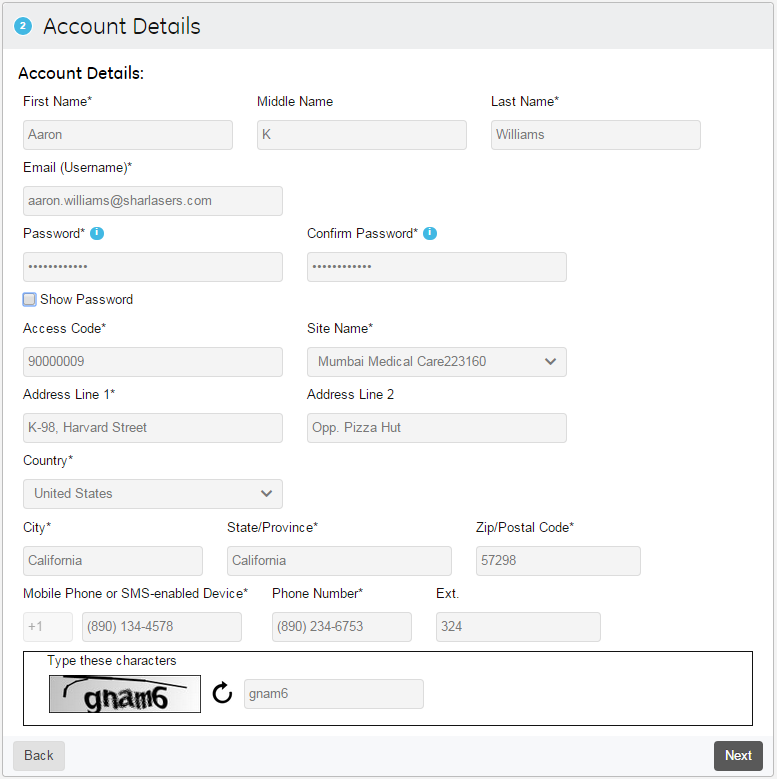
Task: Click the Password info icon
Action: point(97,233)
